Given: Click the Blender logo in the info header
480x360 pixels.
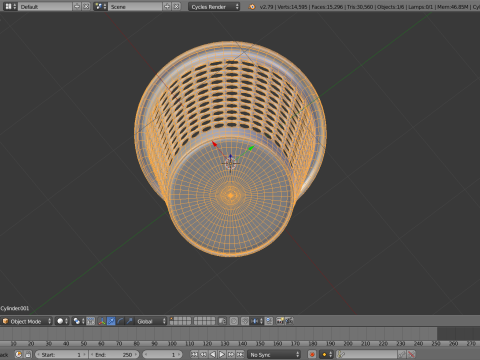Looking at the screenshot, I should pos(252,6).
